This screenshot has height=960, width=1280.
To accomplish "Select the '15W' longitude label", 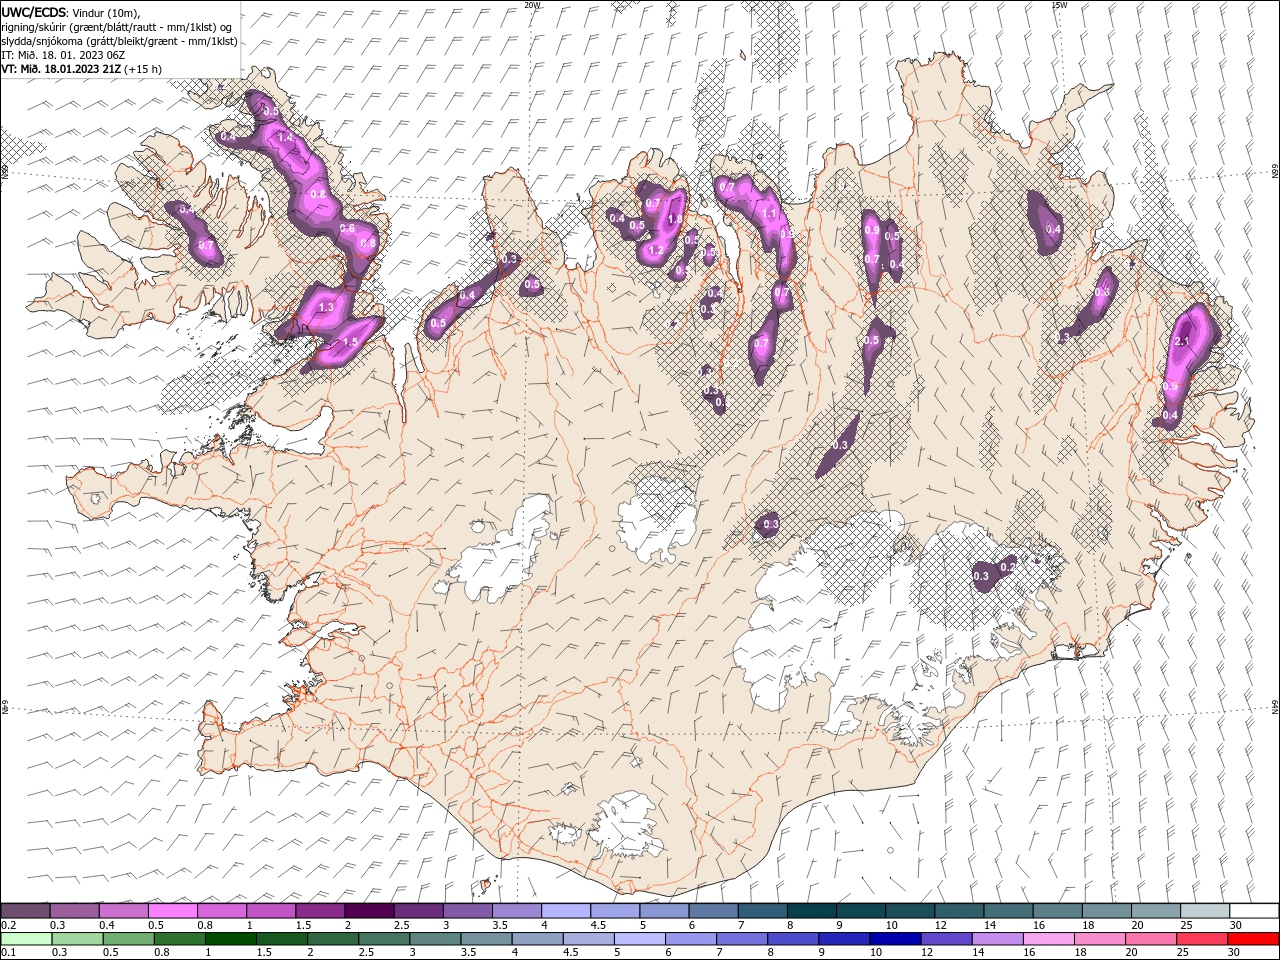I will [1059, 5].
